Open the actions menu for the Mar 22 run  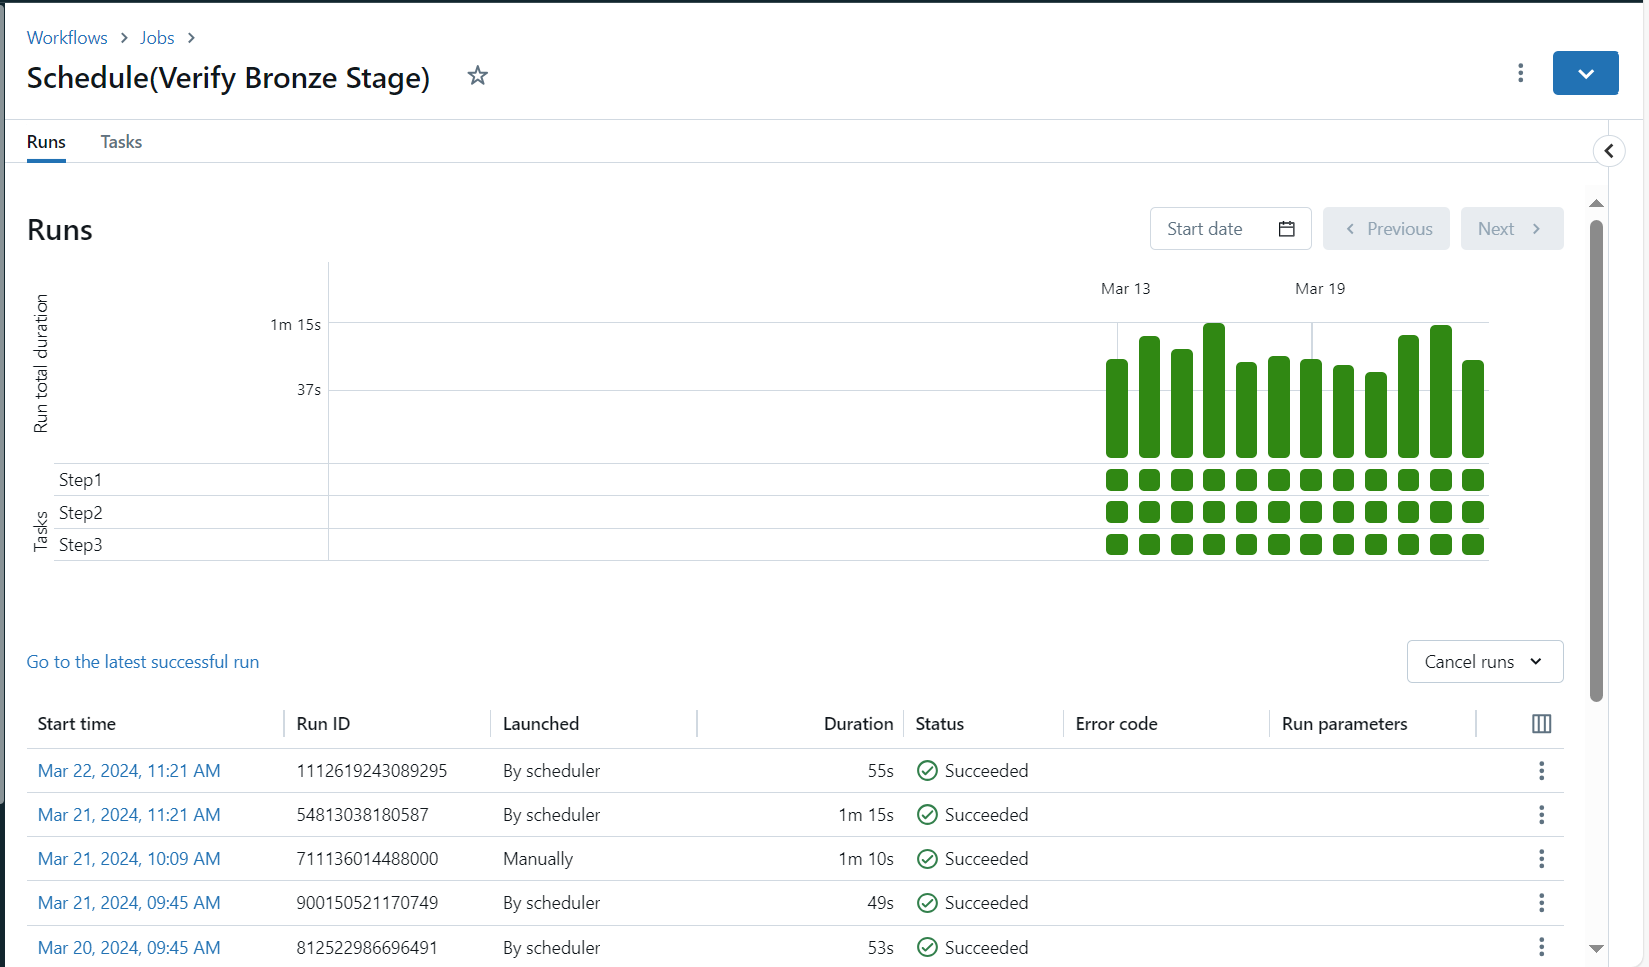click(x=1541, y=771)
